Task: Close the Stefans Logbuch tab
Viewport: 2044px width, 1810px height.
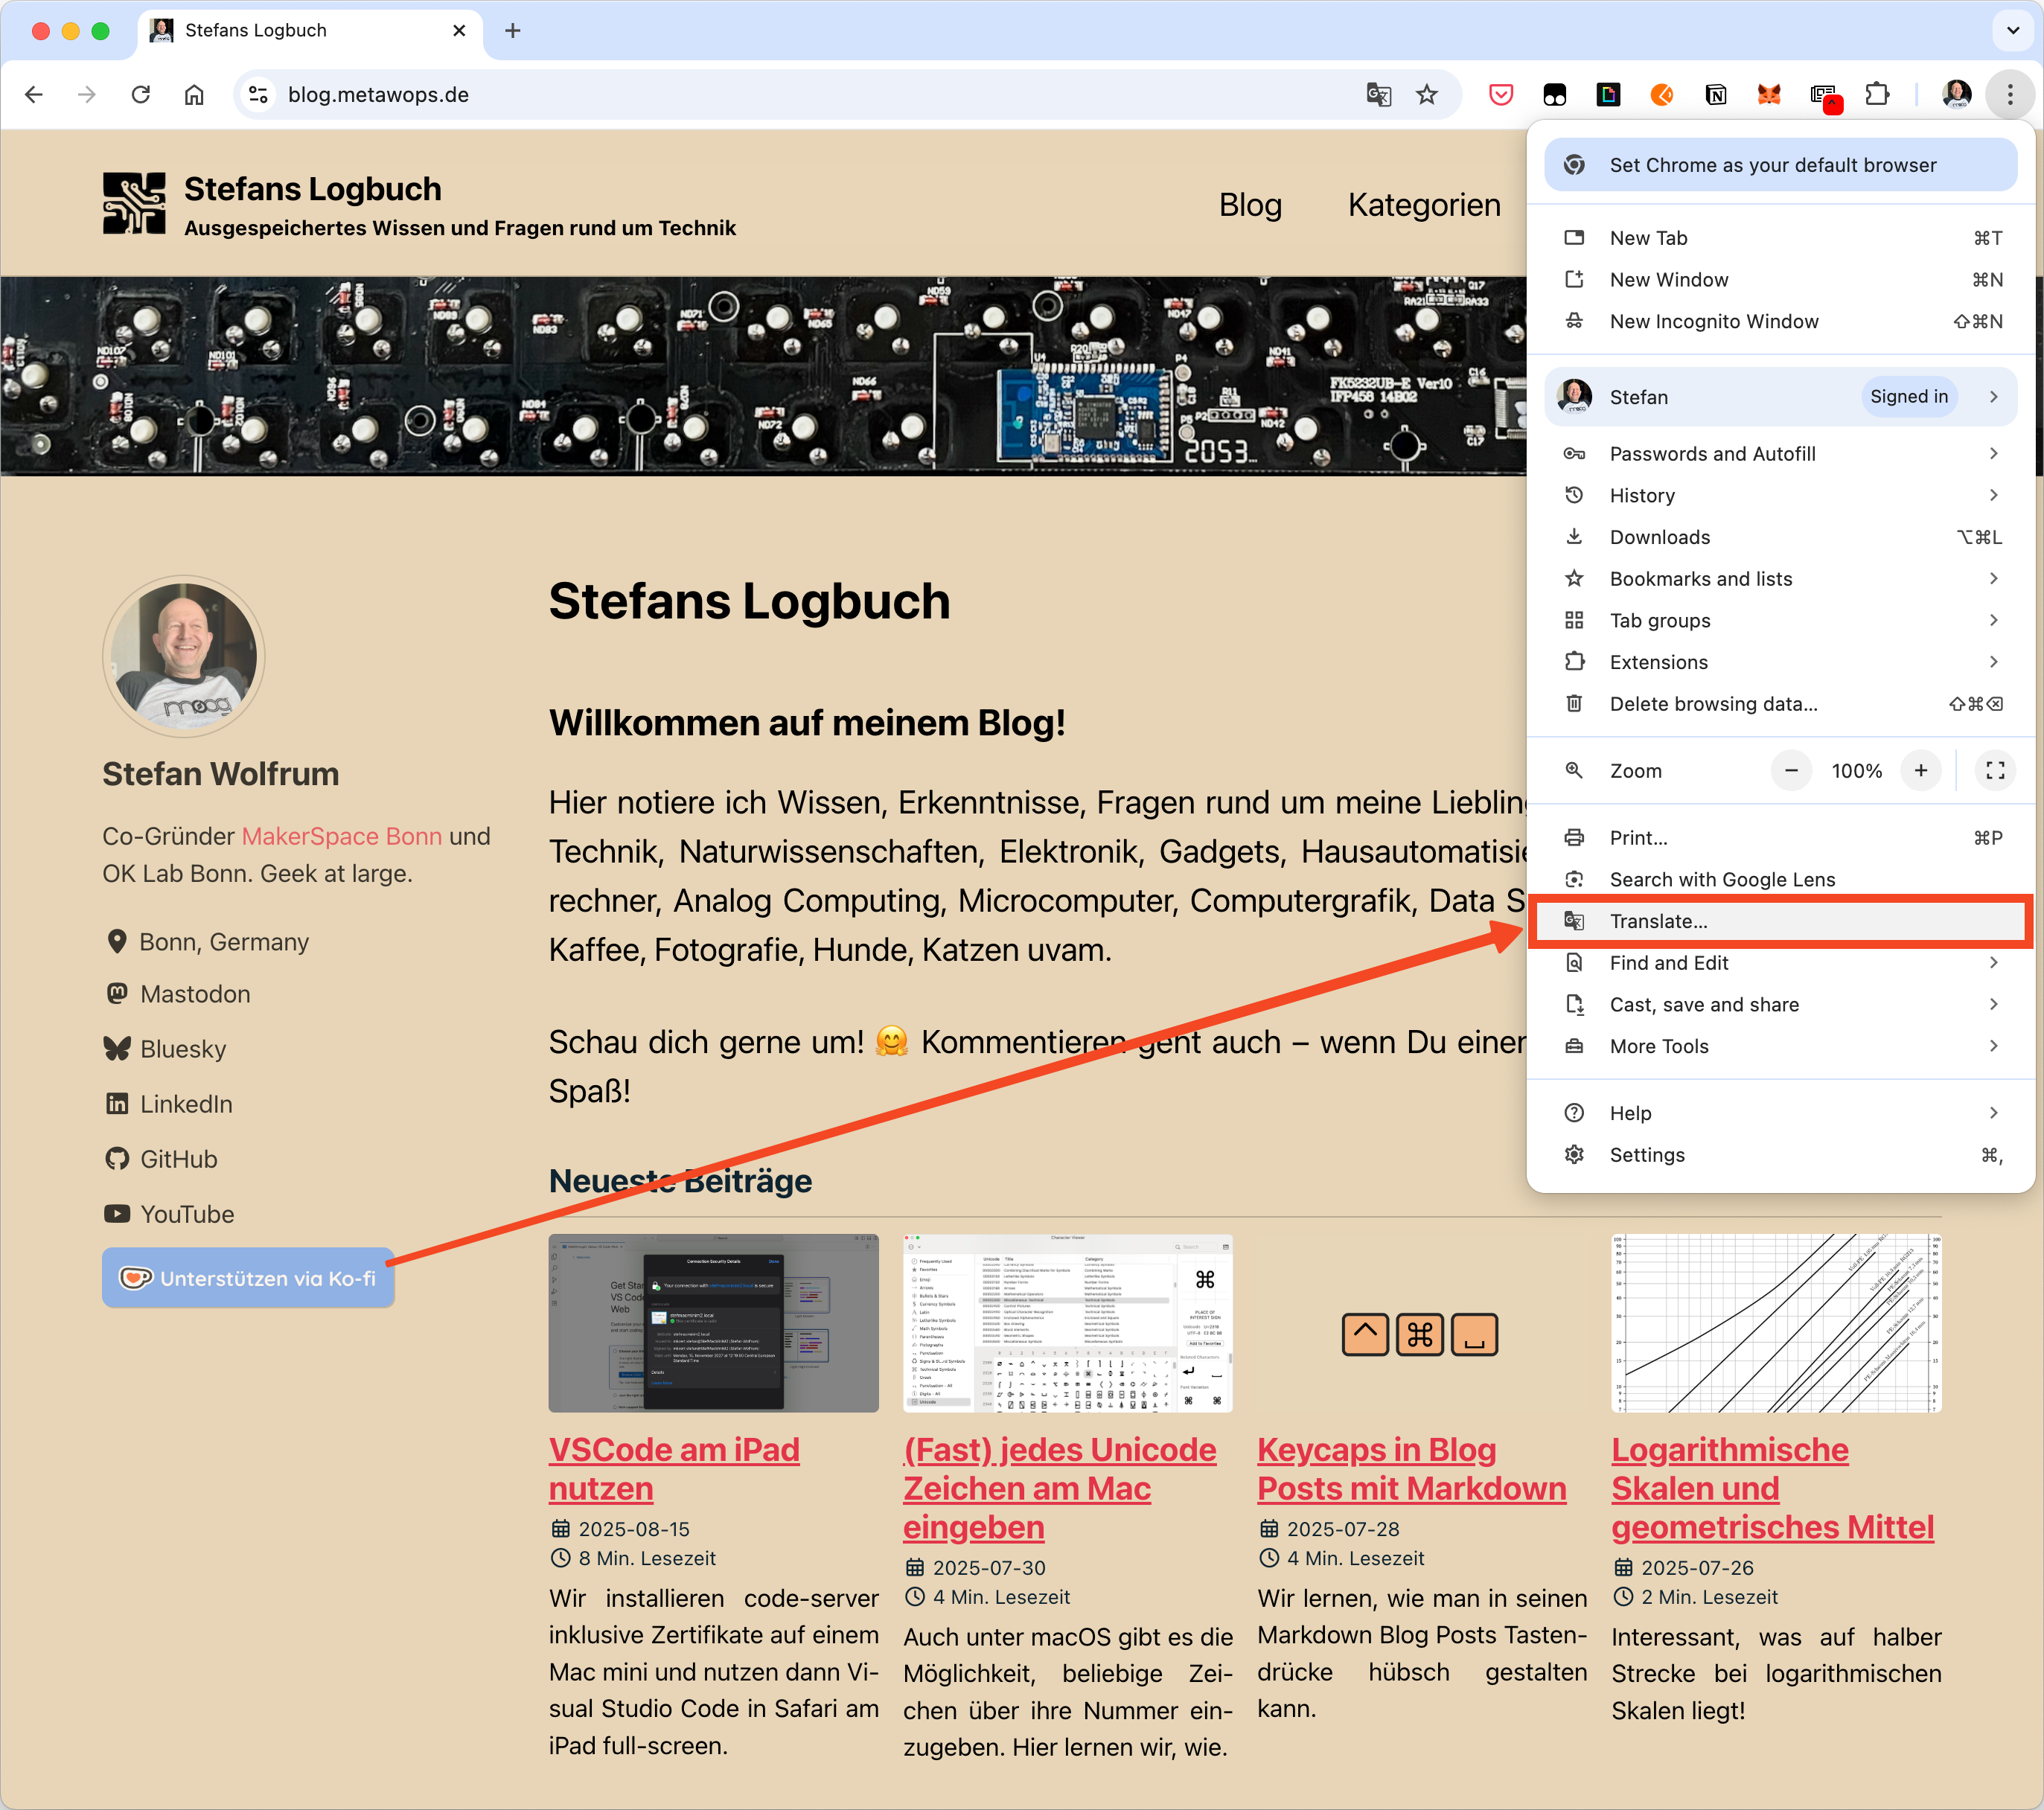Action: [x=459, y=30]
